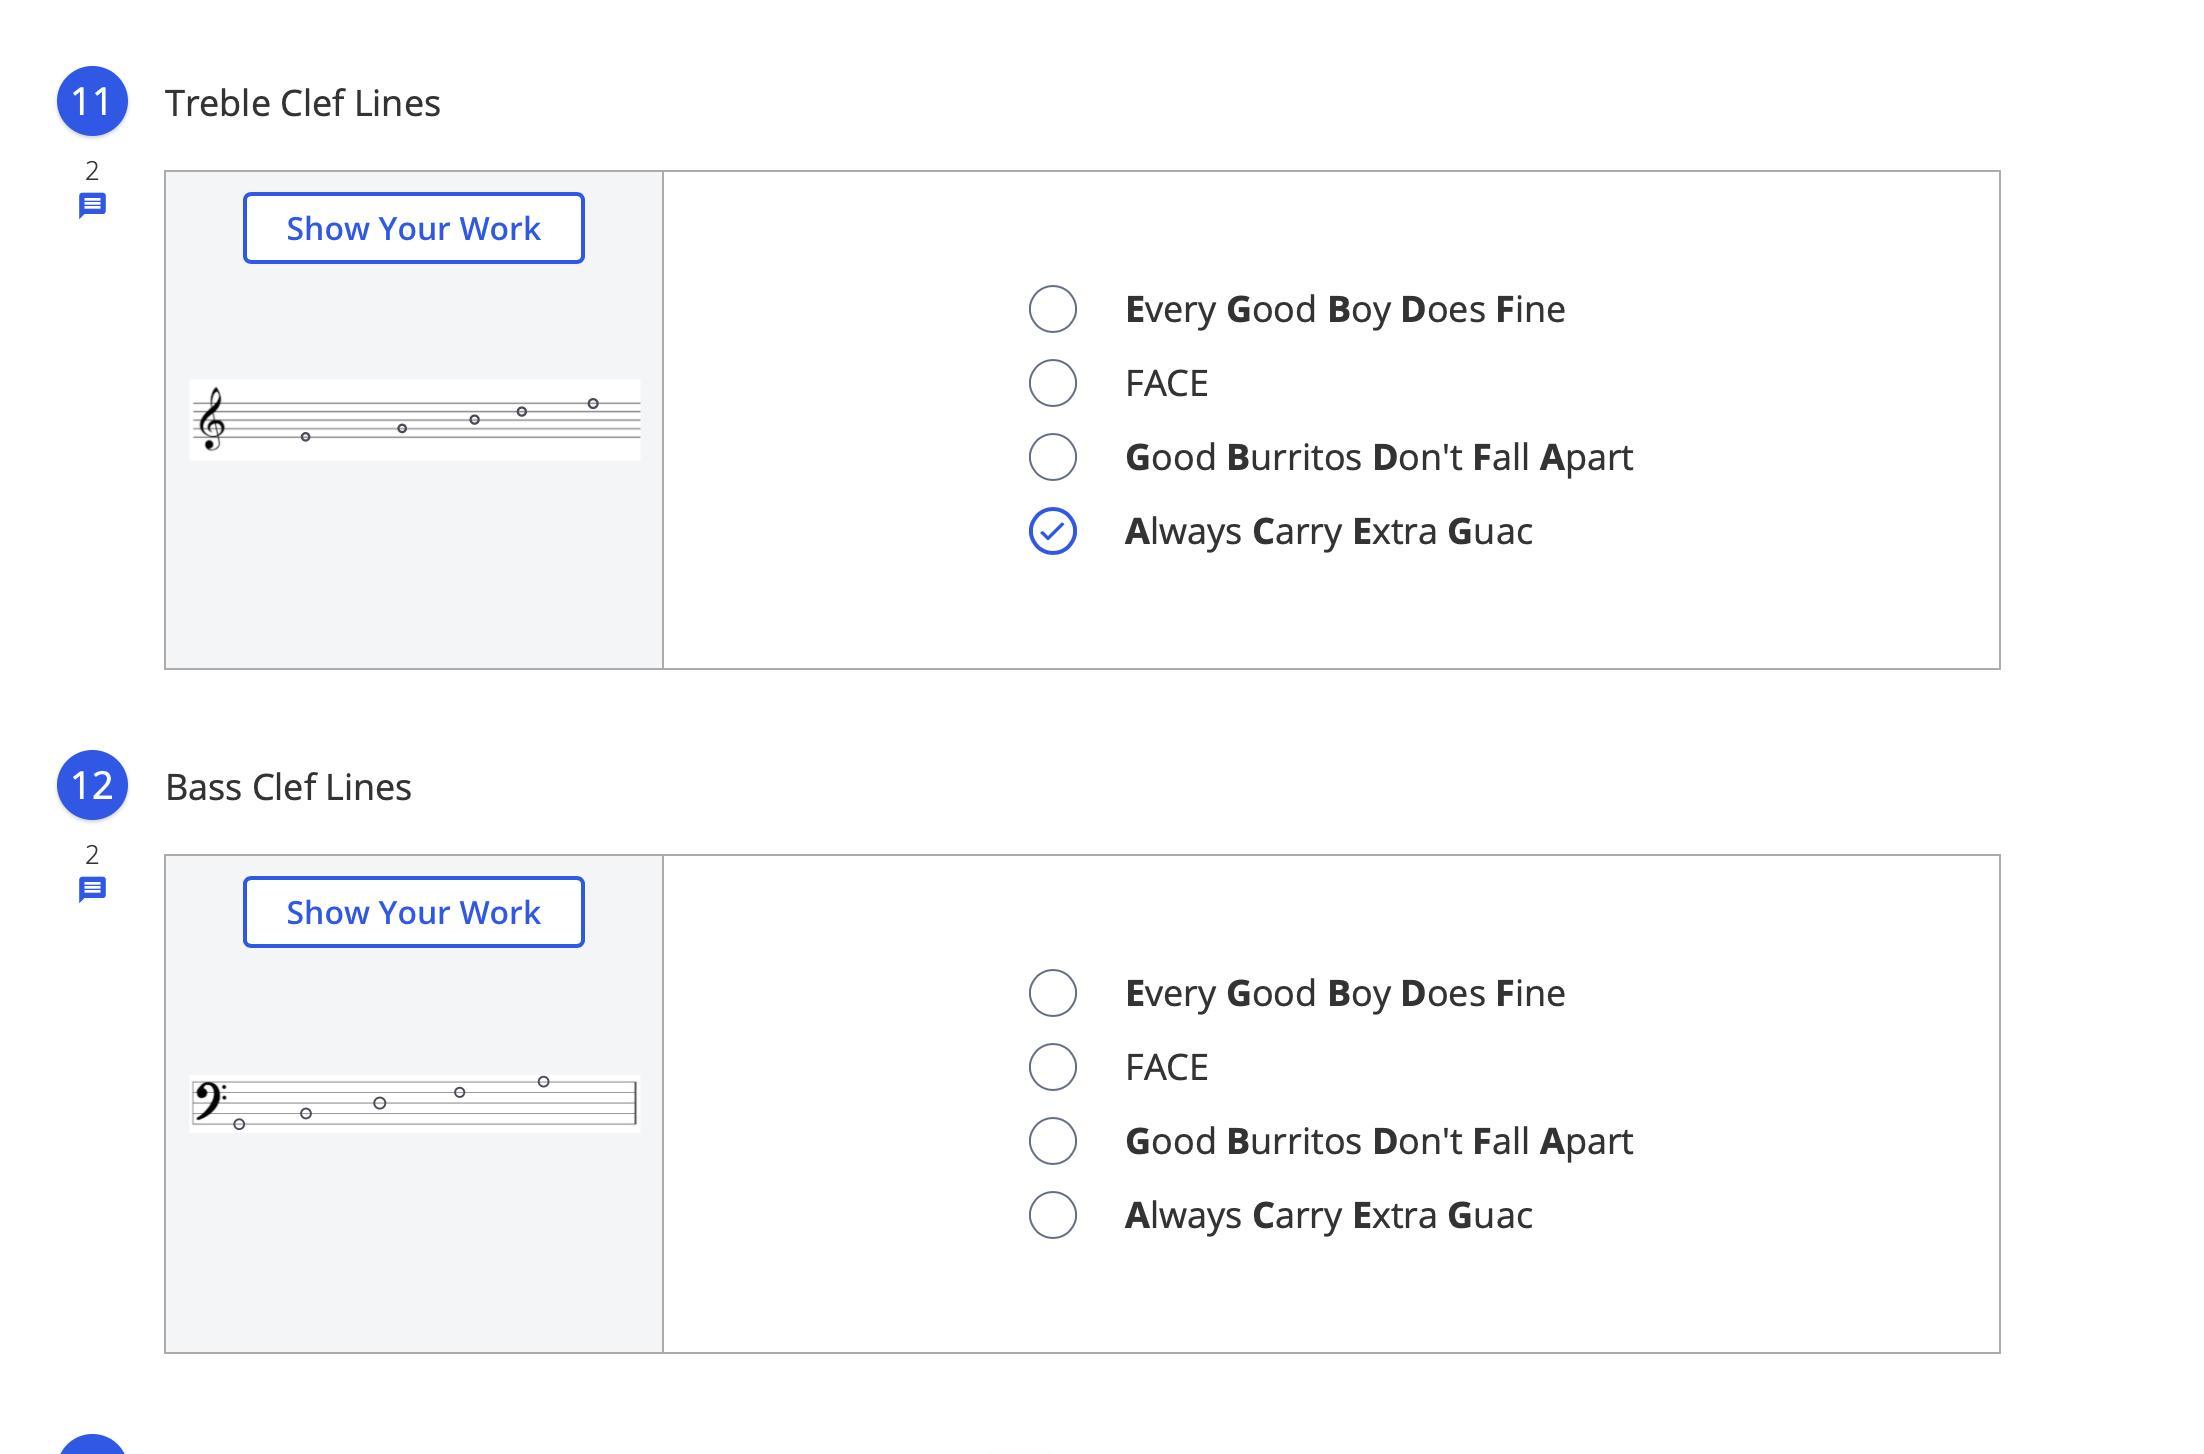Viewport: 2204px width, 1454px height.
Task: Open comments icon for question 11
Action: (x=92, y=206)
